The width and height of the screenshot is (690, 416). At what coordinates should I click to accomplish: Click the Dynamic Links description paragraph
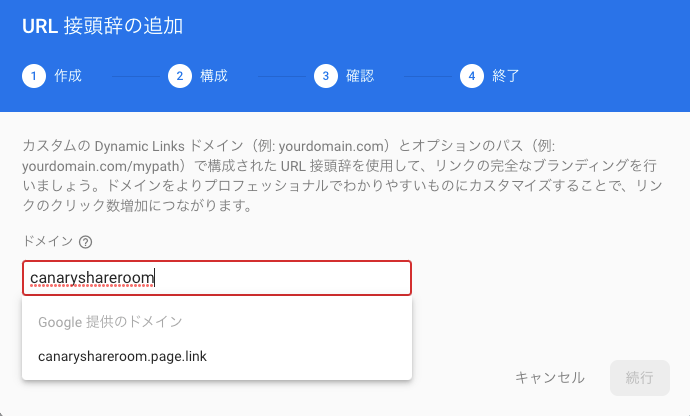click(x=342, y=175)
